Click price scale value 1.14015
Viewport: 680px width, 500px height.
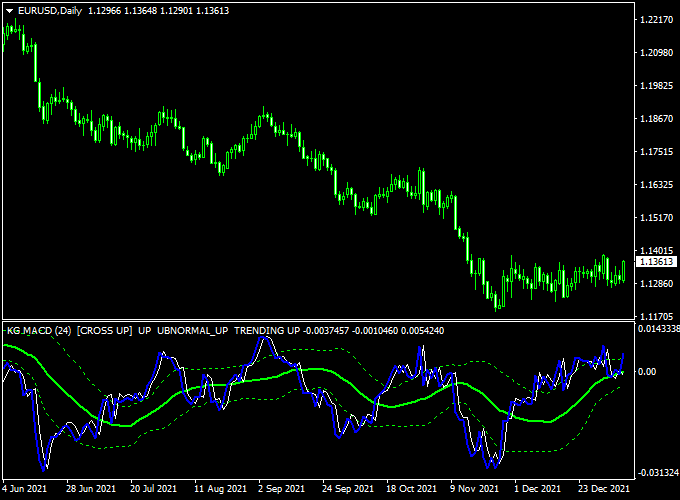click(x=657, y=250)
